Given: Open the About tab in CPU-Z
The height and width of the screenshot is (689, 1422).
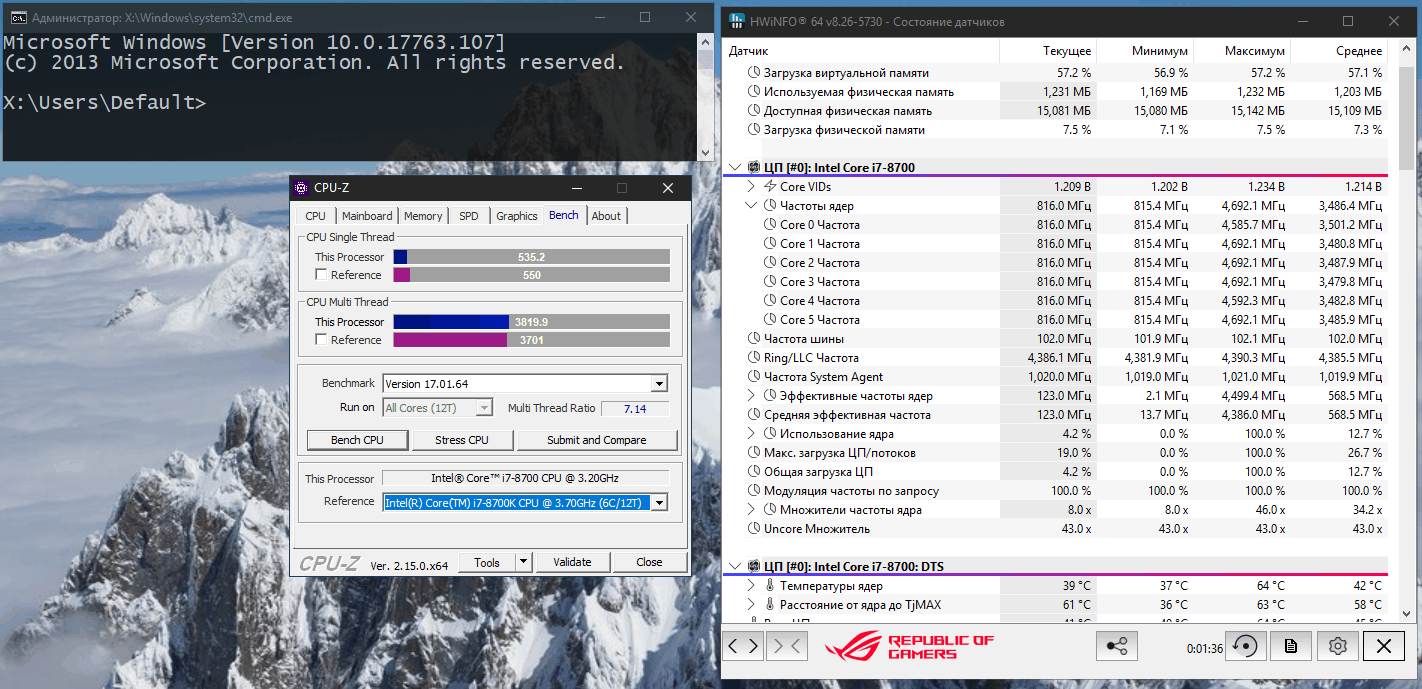Looking at the screenshot, I should (606, 216).
